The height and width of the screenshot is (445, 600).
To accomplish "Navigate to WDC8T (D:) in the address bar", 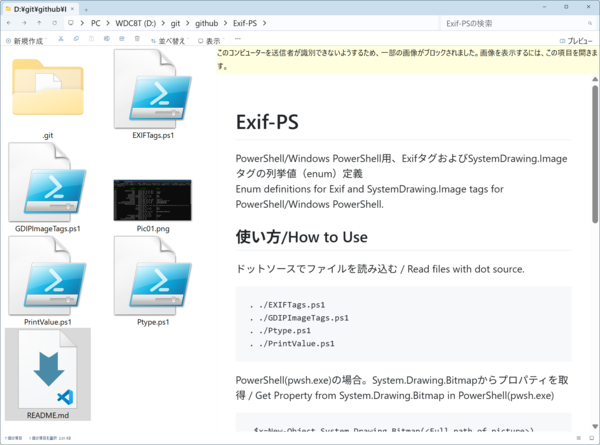I will (x=135, y=23).
